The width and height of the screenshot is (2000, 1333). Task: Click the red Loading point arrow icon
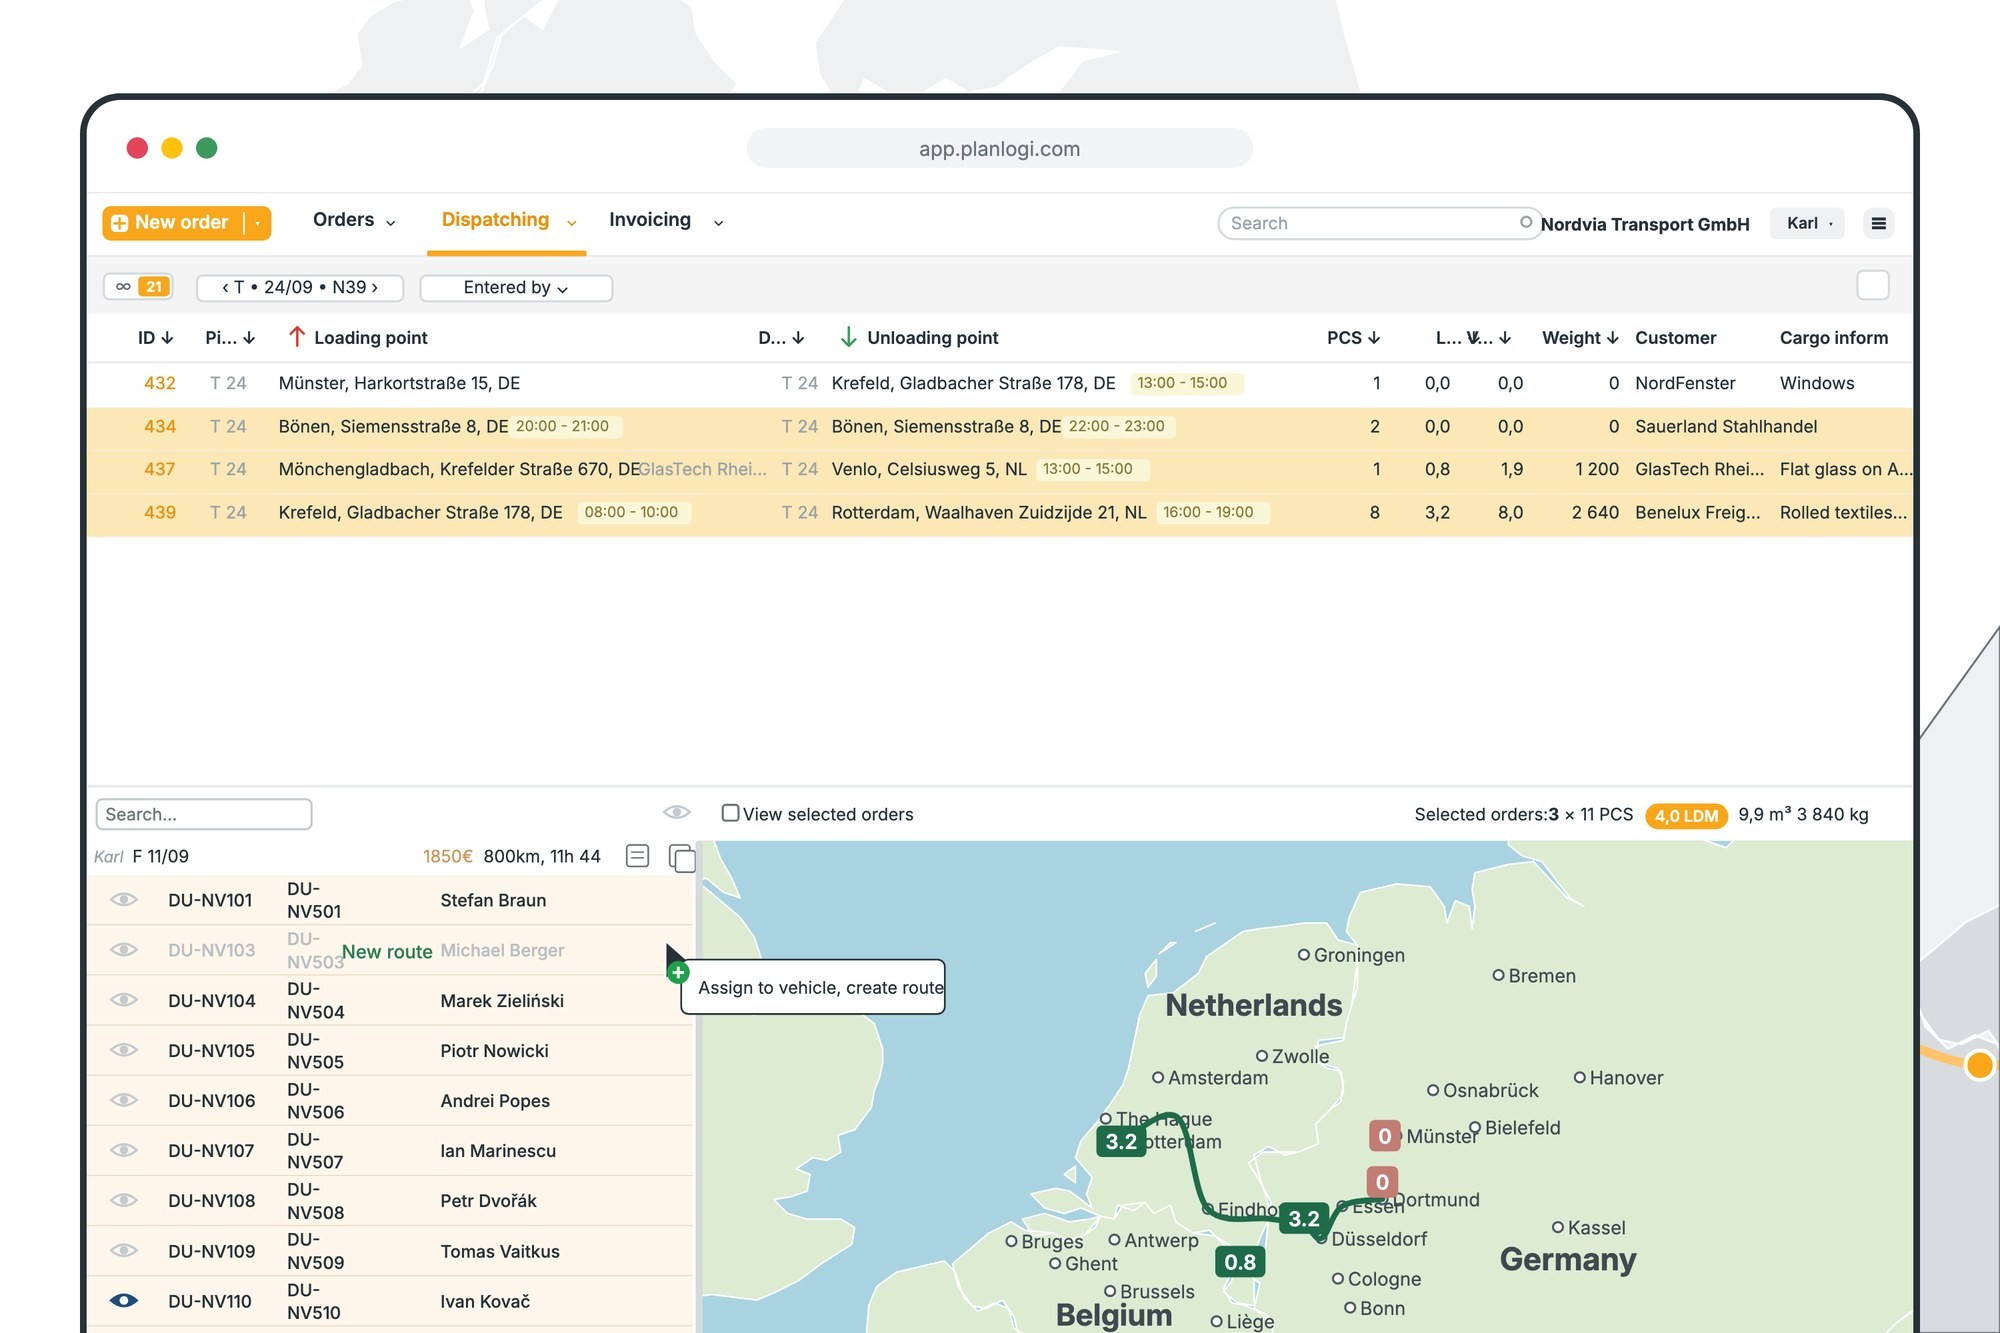click(296, 337)
